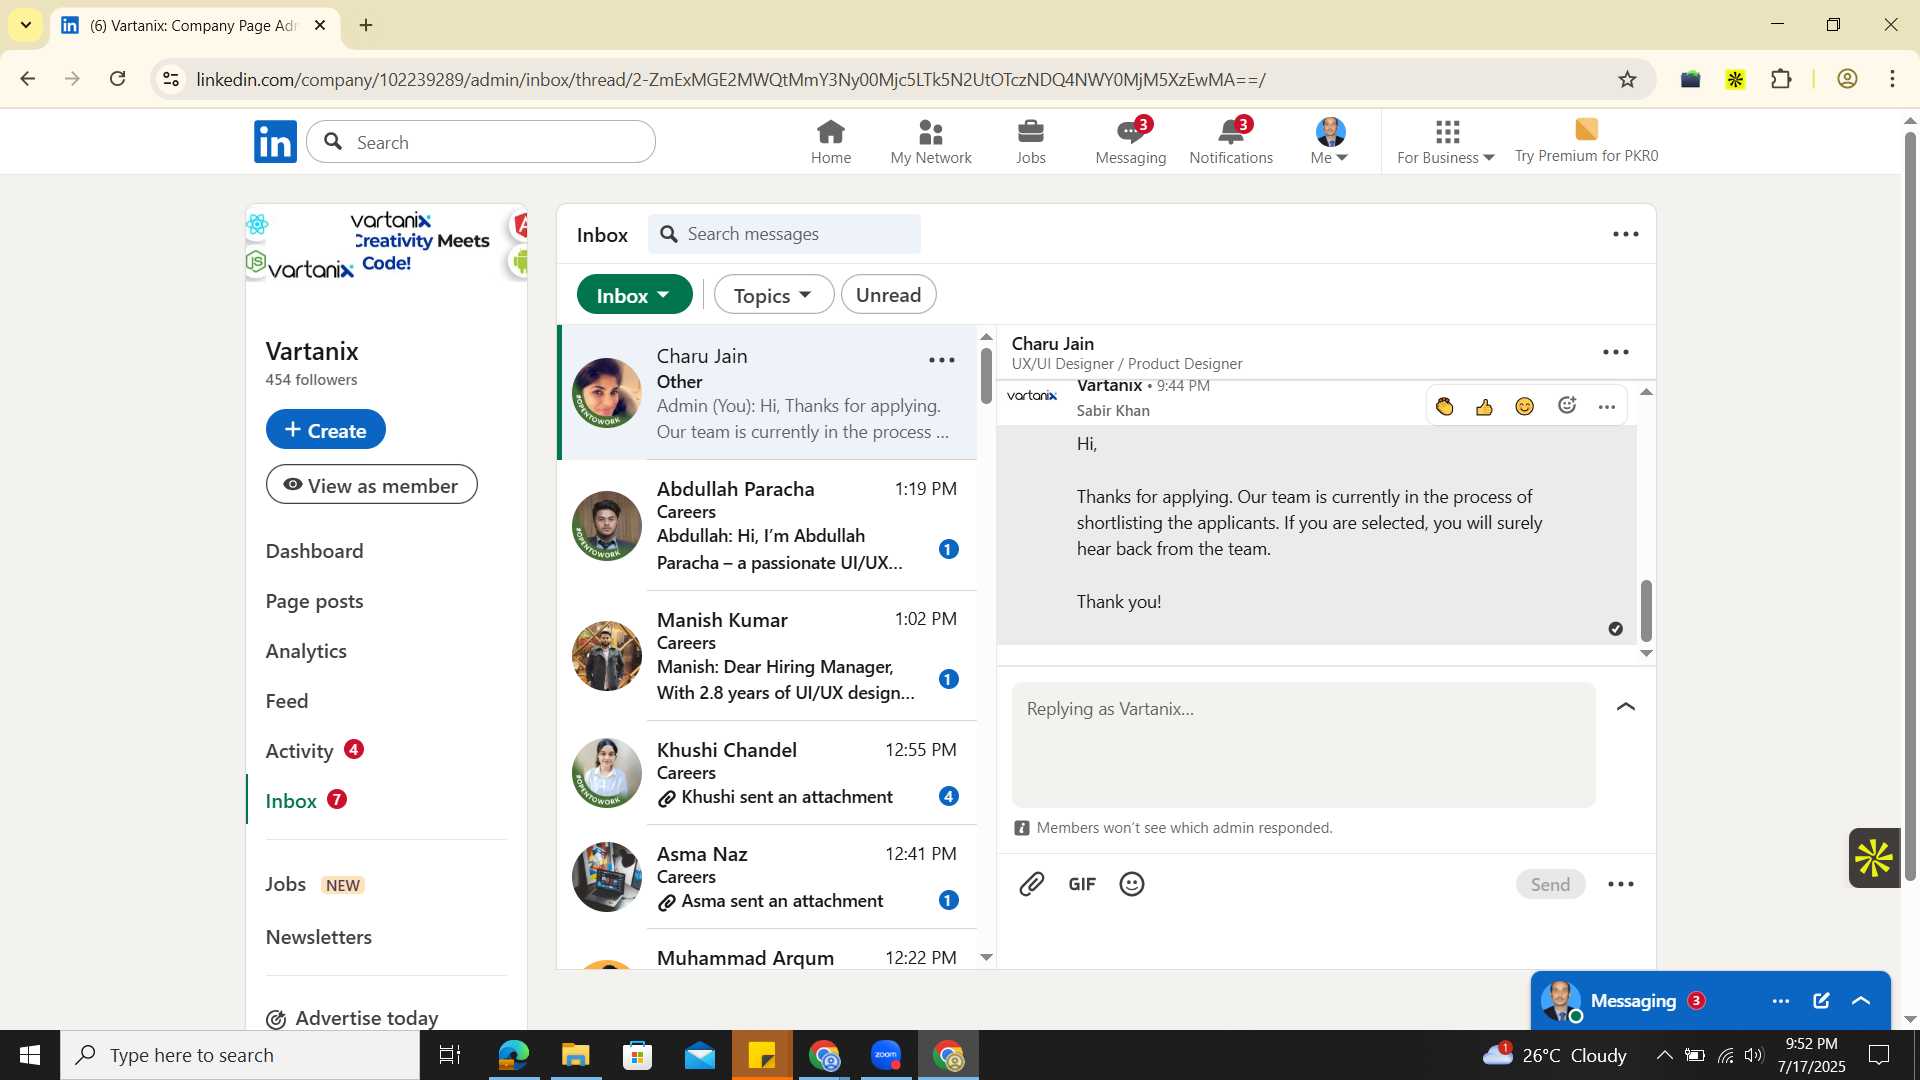Open Charu Jain conversation options

[941, 361]
